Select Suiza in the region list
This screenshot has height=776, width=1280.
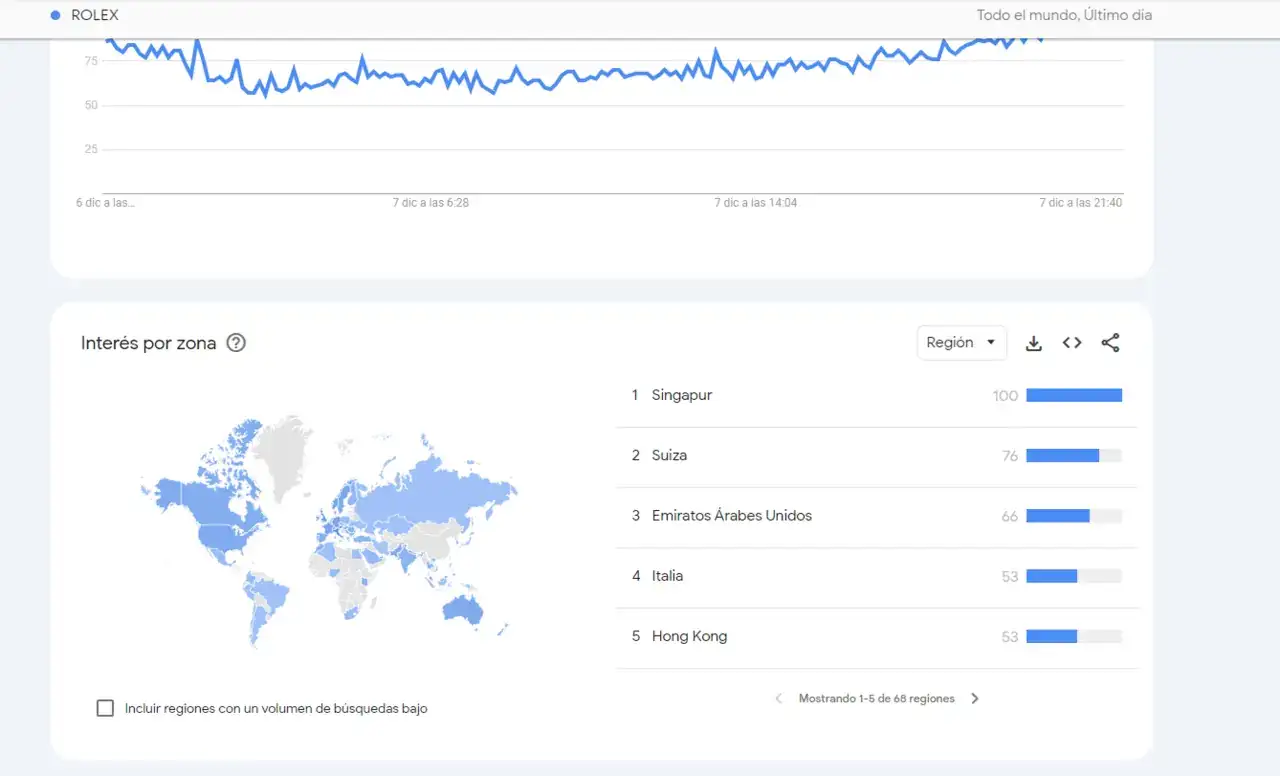[x=669, y=455]
